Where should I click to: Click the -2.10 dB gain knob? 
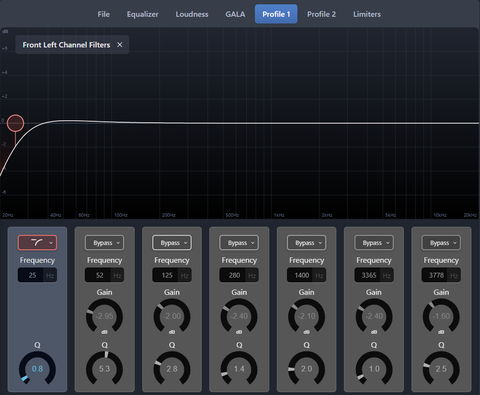pos(306,316)
